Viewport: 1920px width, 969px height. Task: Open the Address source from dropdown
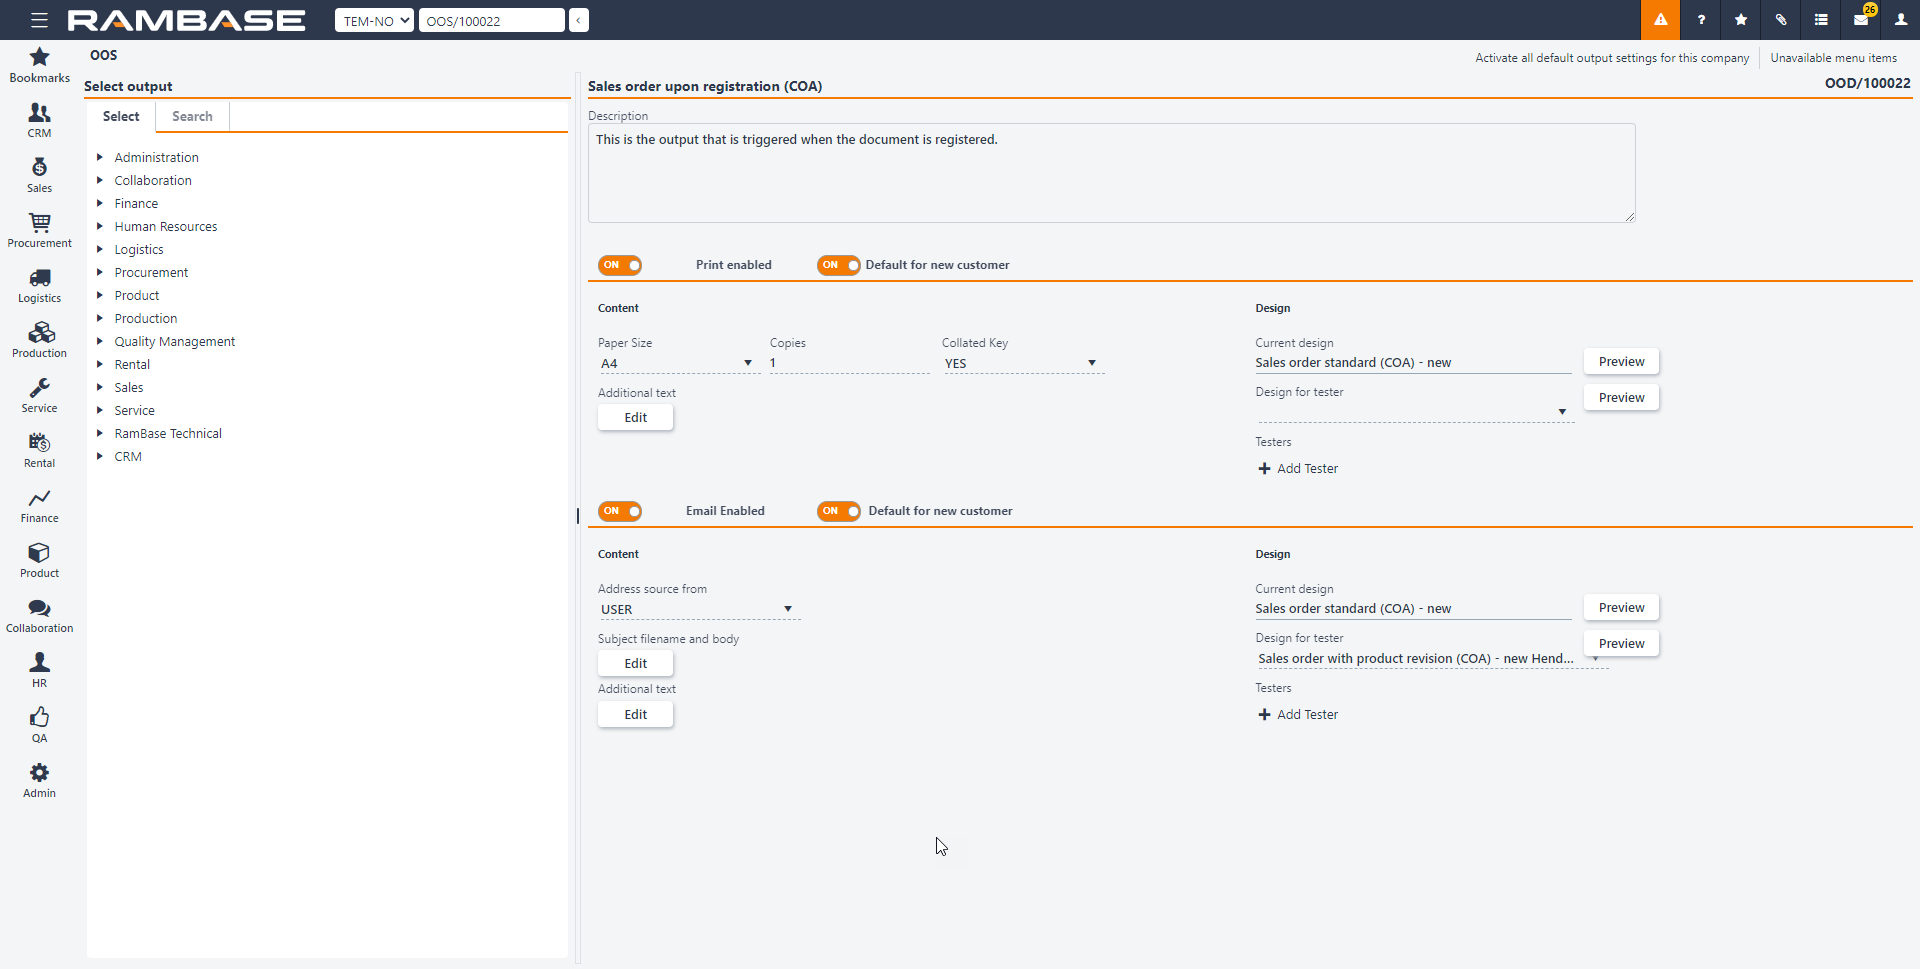[x=697, y=610]
